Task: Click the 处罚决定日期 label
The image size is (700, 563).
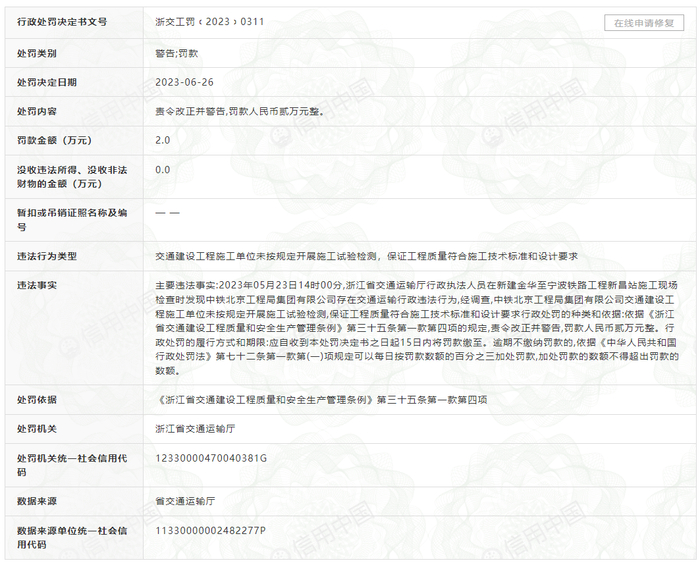Action: tap(47, 82)
